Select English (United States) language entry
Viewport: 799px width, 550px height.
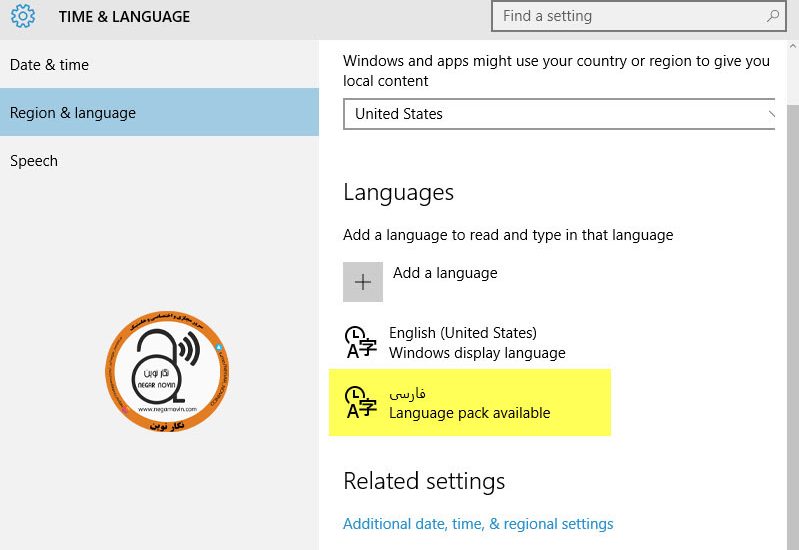(469, 343)
